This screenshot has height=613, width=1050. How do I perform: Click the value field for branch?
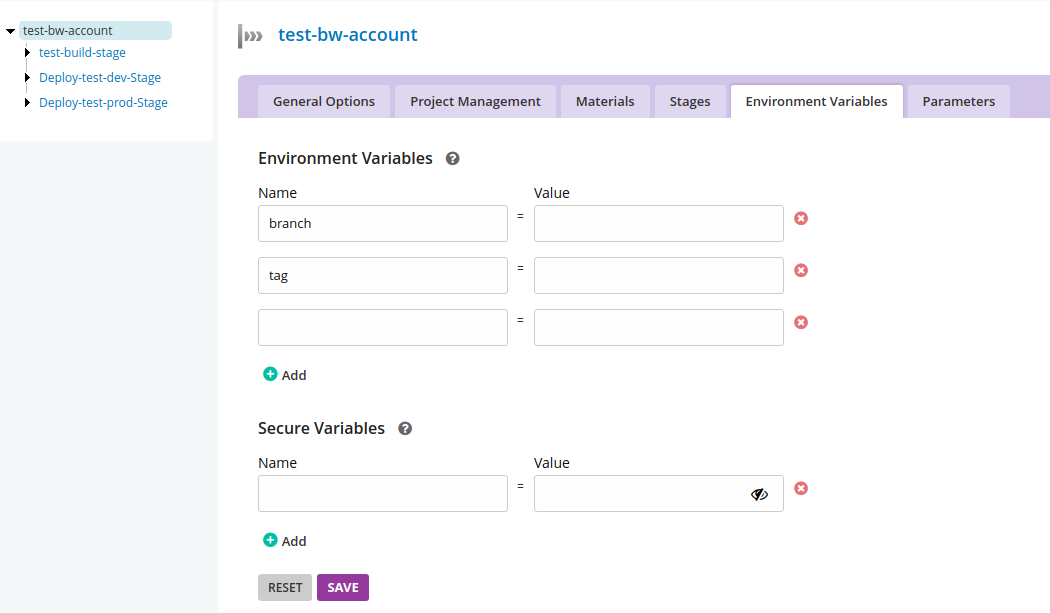(x=658, y=223)
